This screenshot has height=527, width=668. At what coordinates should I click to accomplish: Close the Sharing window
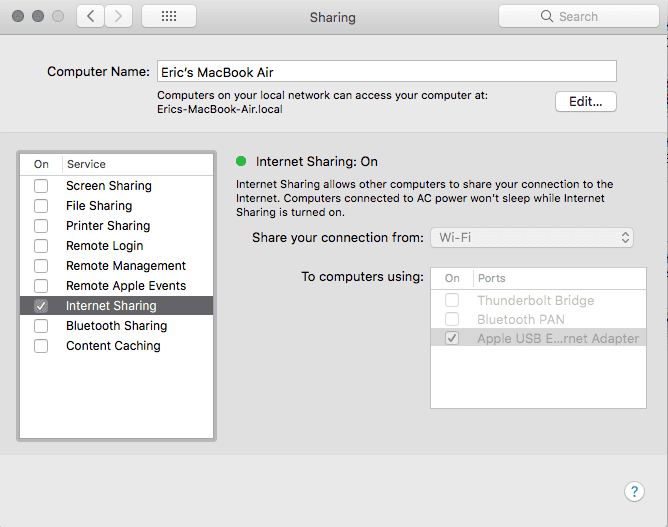[18, 16]
